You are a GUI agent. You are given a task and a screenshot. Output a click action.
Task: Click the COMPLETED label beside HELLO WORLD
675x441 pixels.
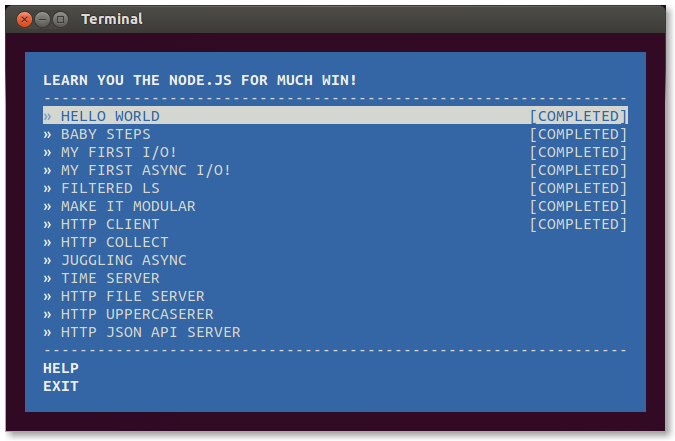[x=578, y=116]
